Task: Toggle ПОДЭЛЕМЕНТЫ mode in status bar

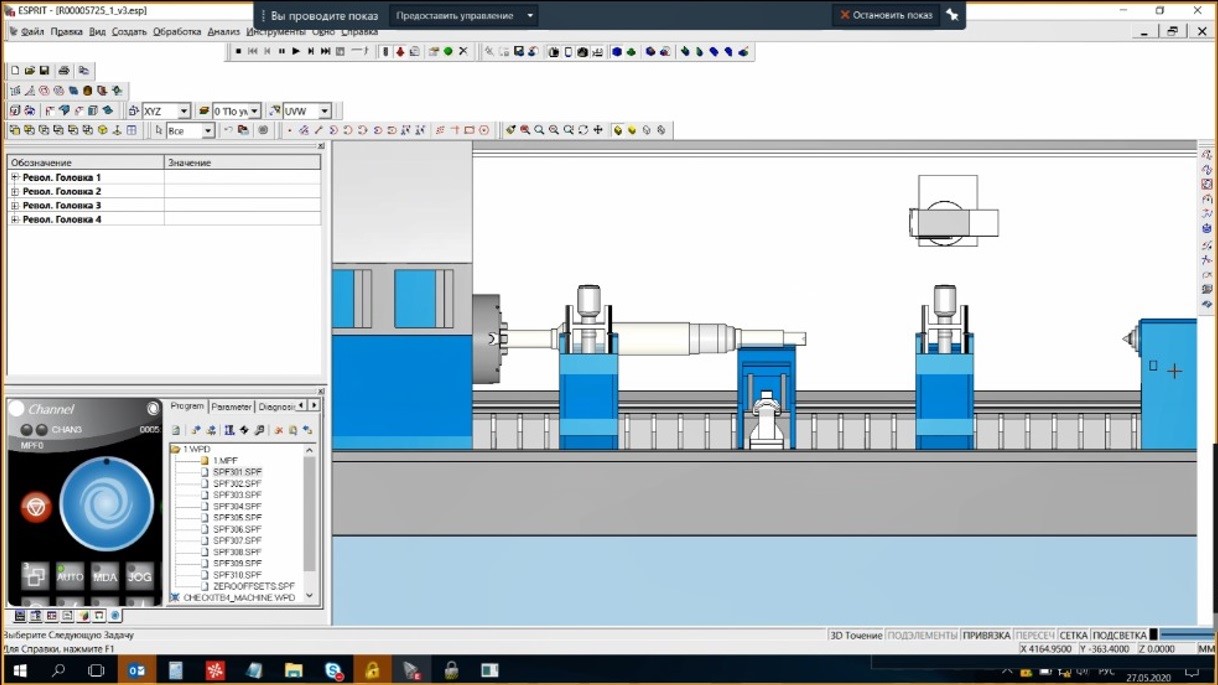Action: pos(922,635)
